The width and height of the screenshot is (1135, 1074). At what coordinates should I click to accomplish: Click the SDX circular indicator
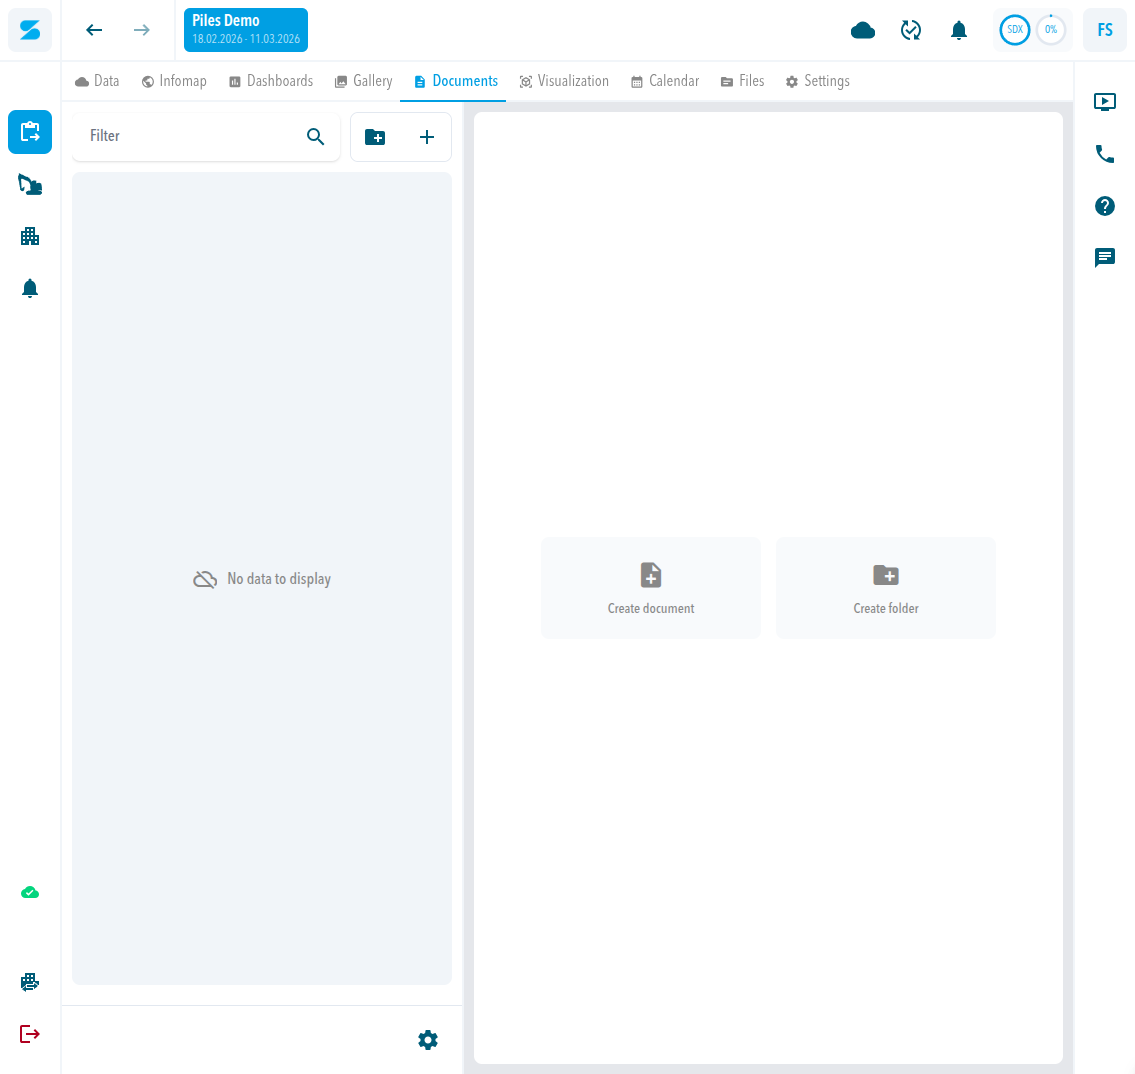click(x=1015, y=30)
